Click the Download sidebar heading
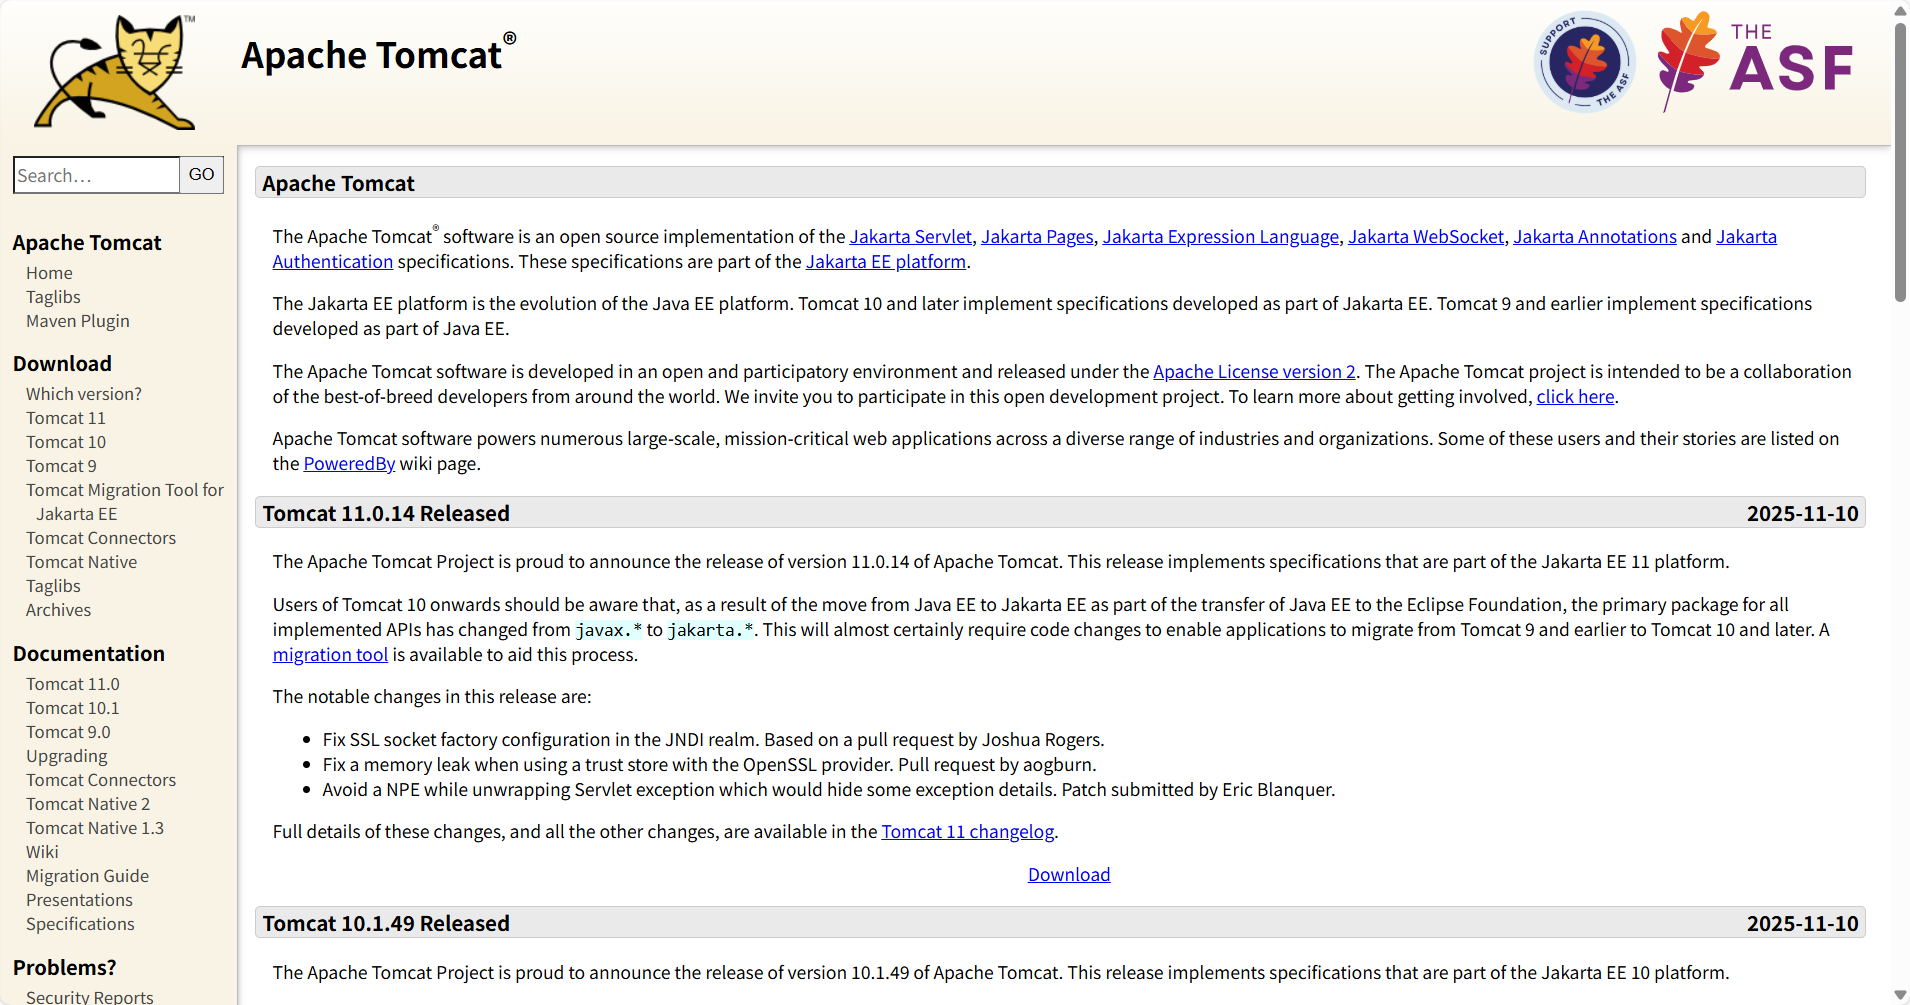 62,364
